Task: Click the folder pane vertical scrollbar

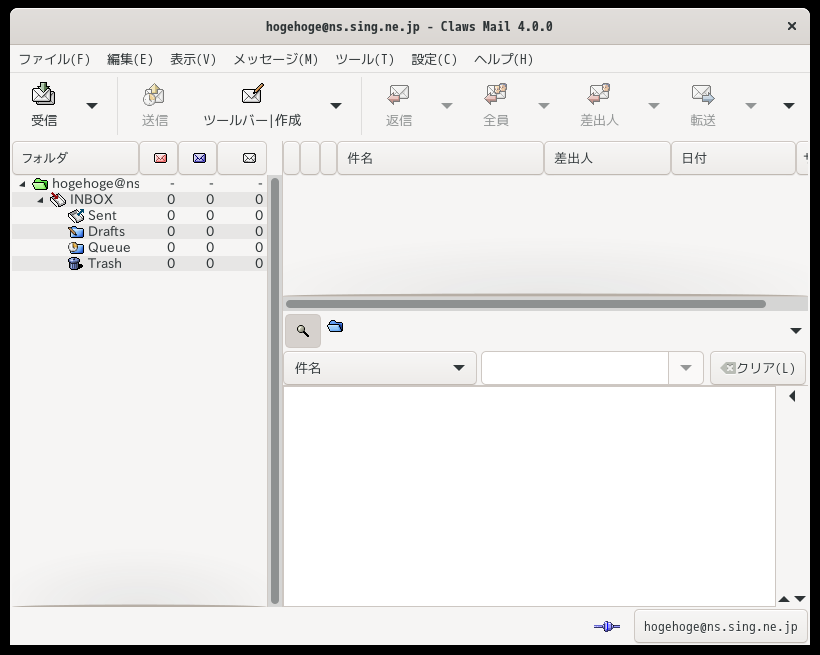Action: pos(275,391)
